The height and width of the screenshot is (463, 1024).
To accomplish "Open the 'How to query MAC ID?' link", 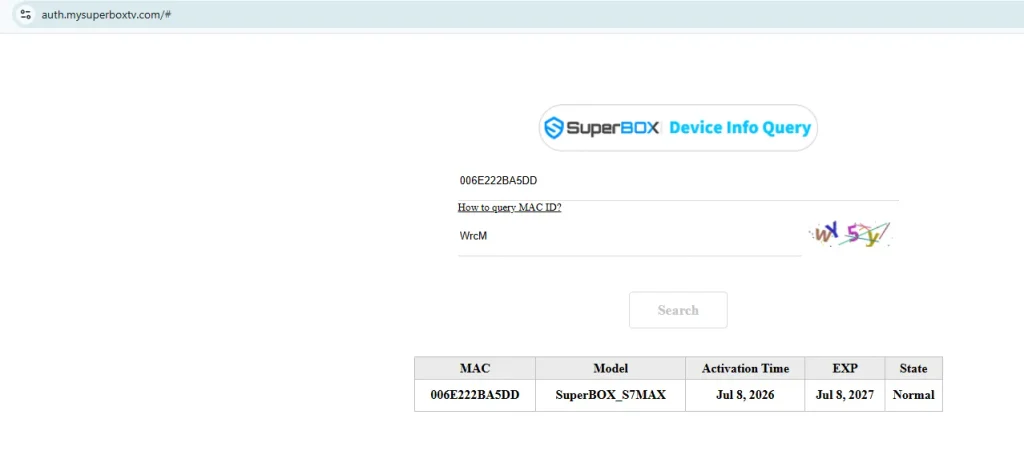I will [509, 208].
